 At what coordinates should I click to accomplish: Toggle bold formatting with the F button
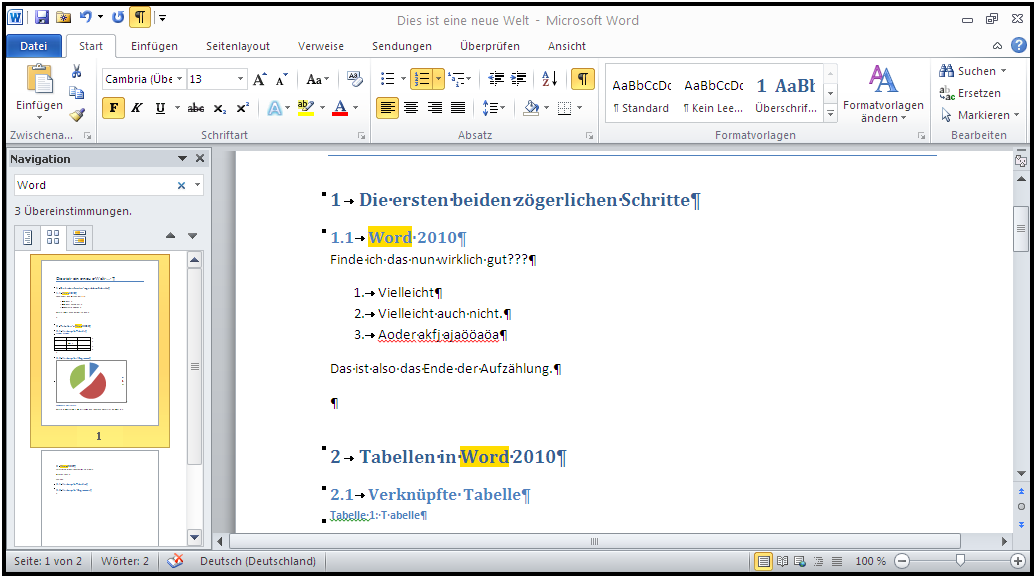click(114, 108)
